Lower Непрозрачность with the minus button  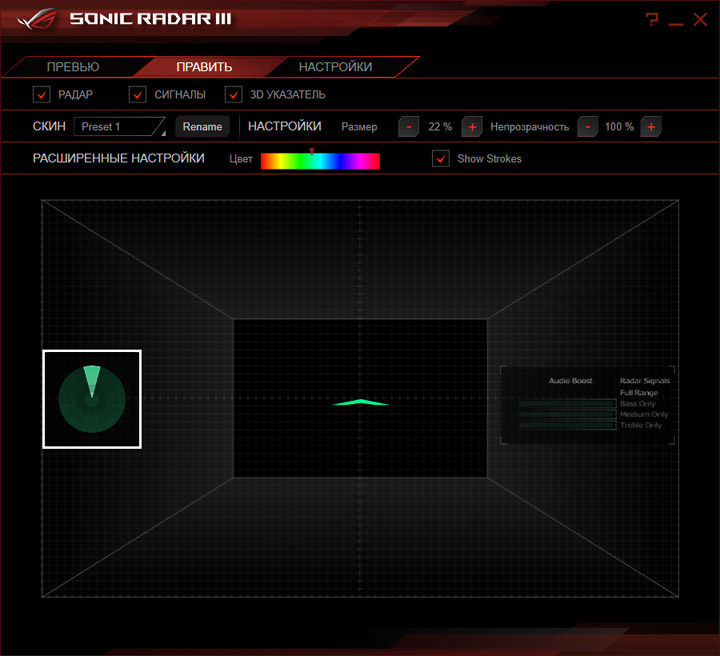point(588,127)
